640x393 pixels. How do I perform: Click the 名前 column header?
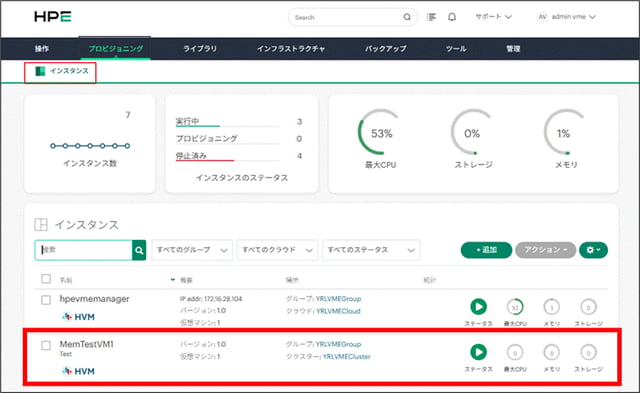click(x=66, y=280)
